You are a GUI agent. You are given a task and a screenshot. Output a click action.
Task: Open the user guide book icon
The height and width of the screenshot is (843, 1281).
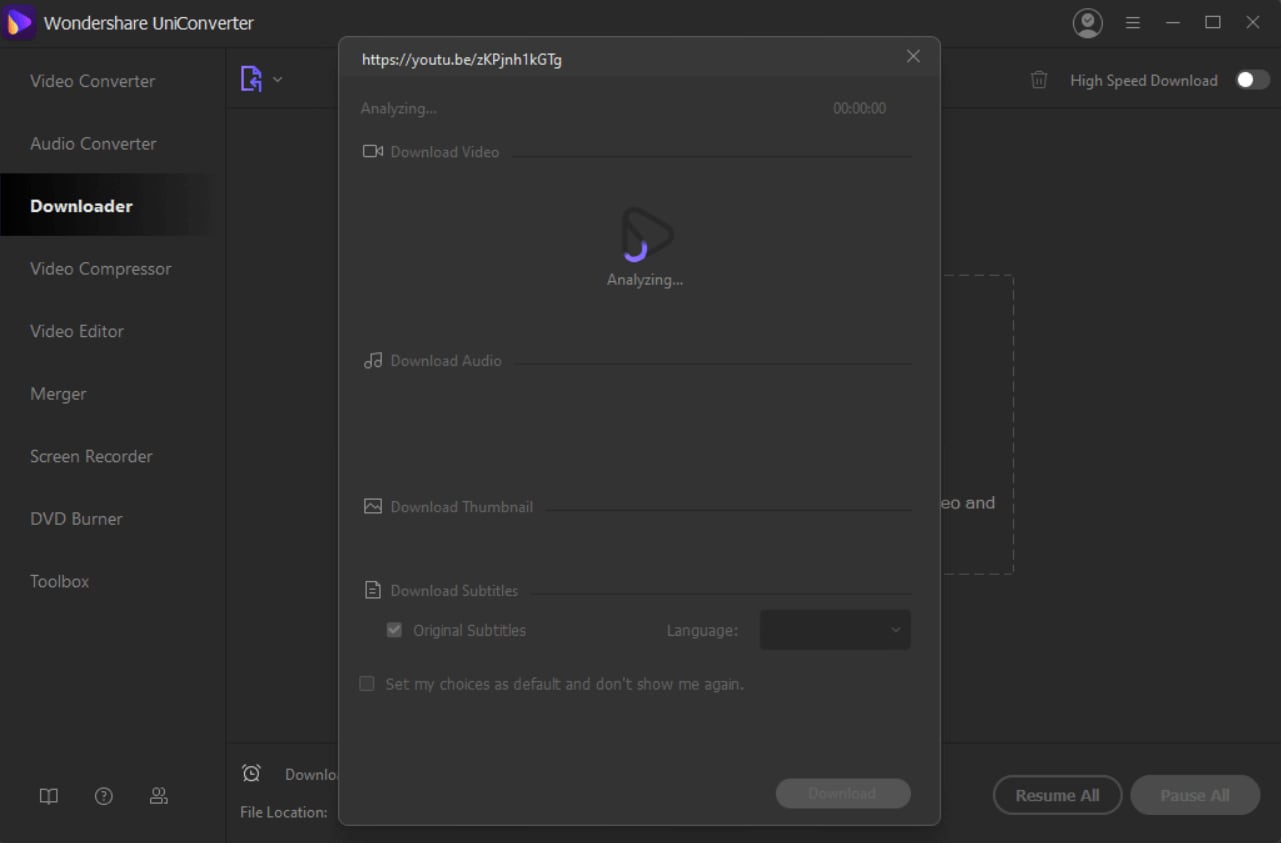coord(49,796)
